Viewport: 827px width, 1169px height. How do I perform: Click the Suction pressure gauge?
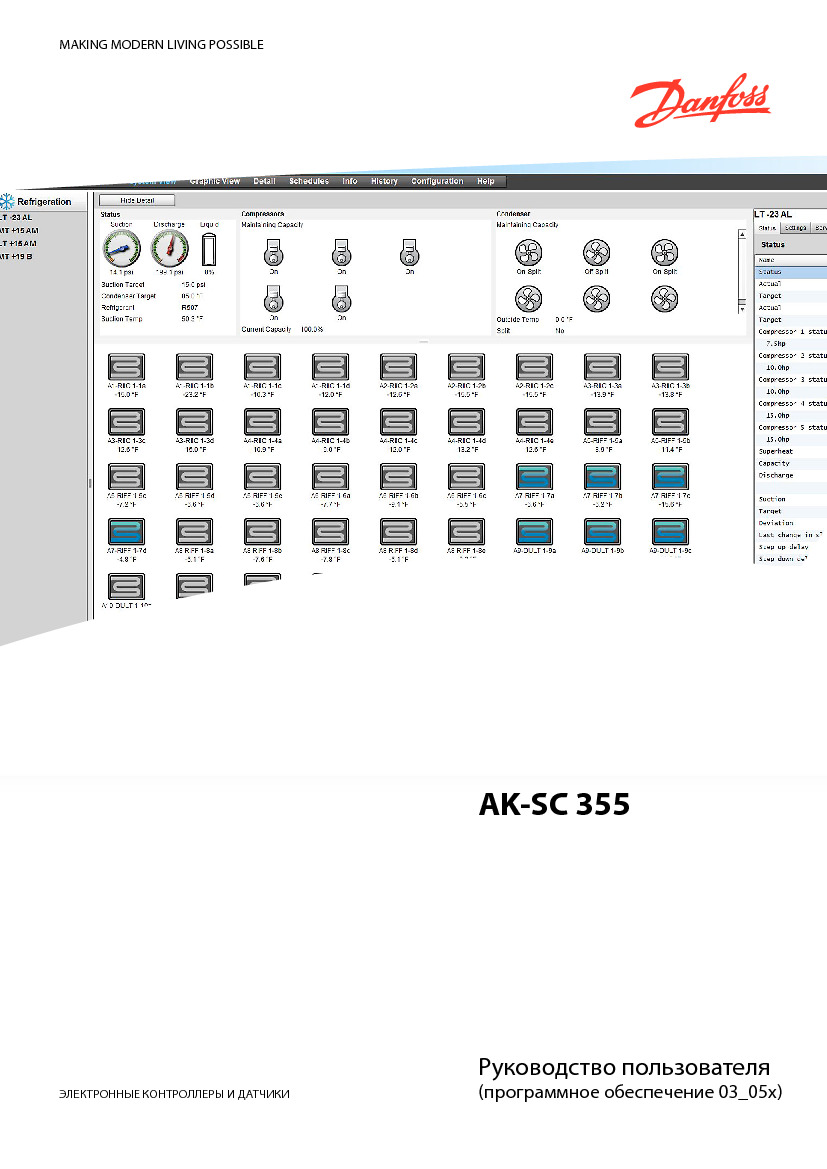122,249
